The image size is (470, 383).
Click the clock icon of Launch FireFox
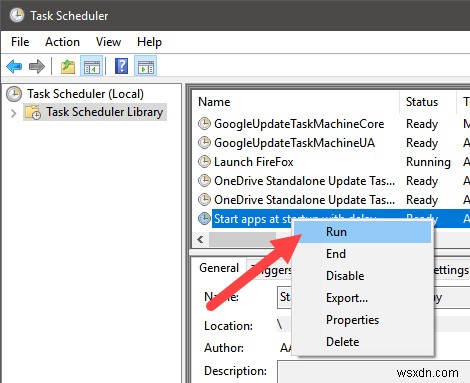click(x=204, y=162)
